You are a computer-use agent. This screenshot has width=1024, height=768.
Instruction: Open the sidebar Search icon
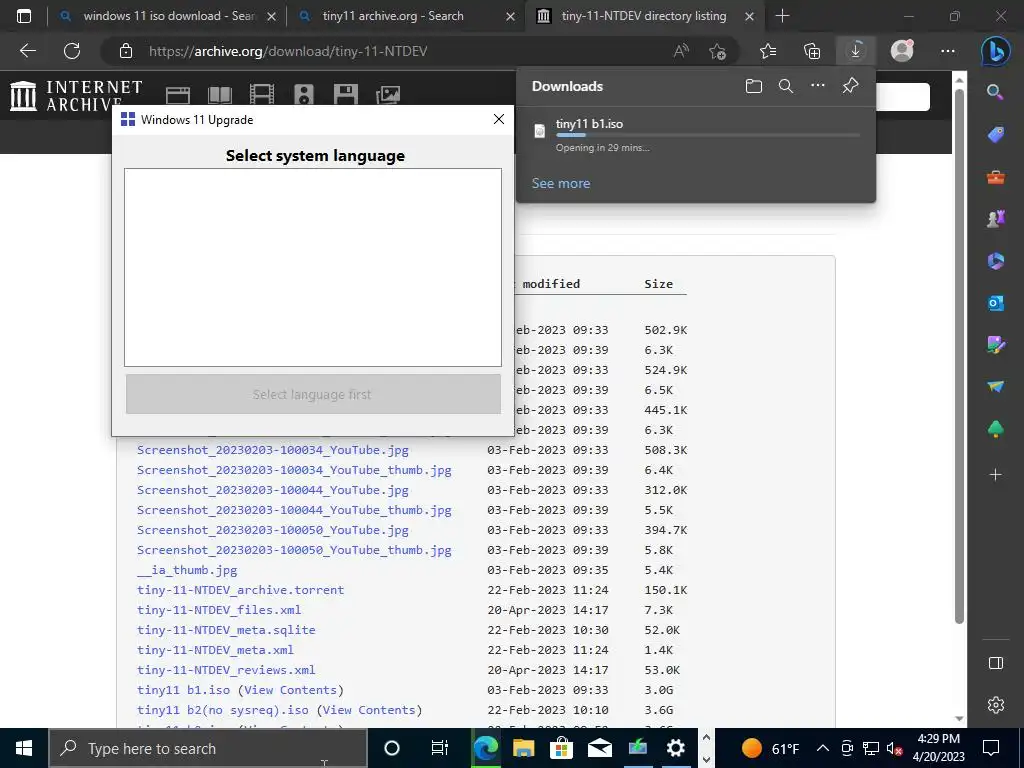coord(995,92)
